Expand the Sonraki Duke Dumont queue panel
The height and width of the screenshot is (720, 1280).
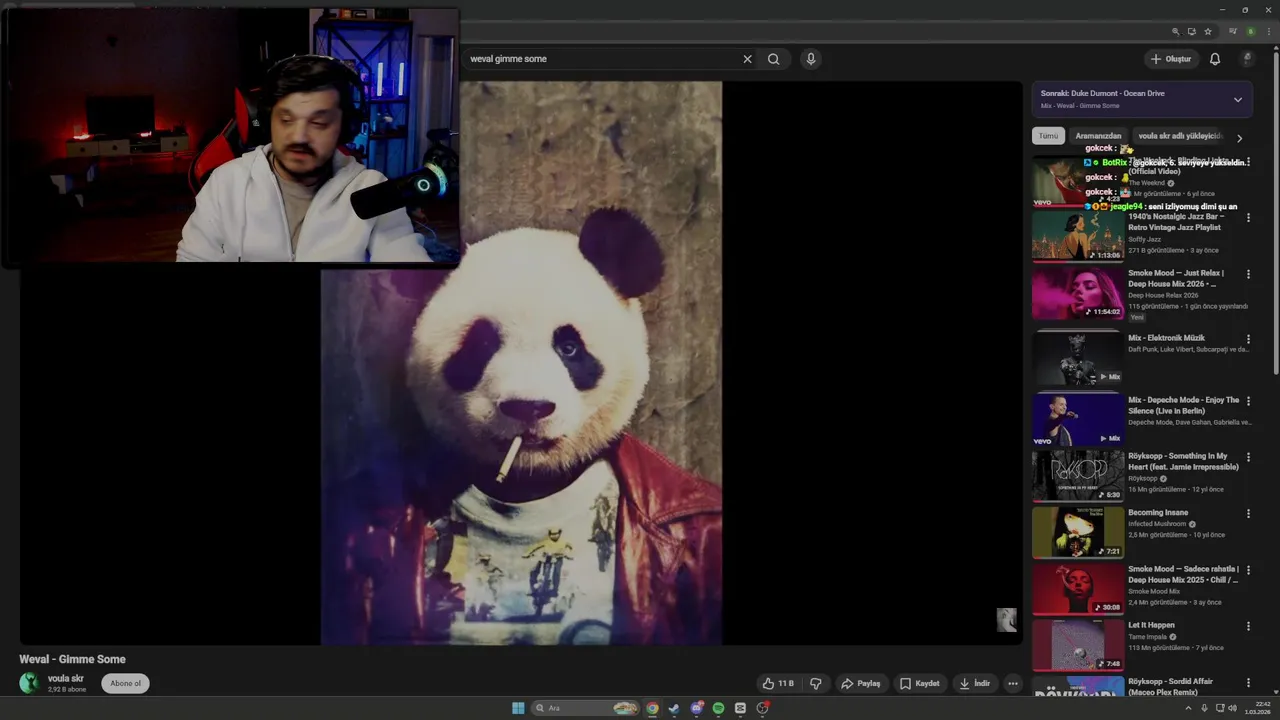(1237, 100)
